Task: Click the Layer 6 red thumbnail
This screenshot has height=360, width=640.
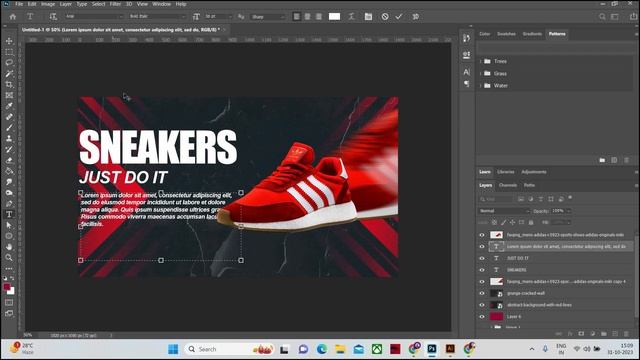Action: click(x=496, y=317)
